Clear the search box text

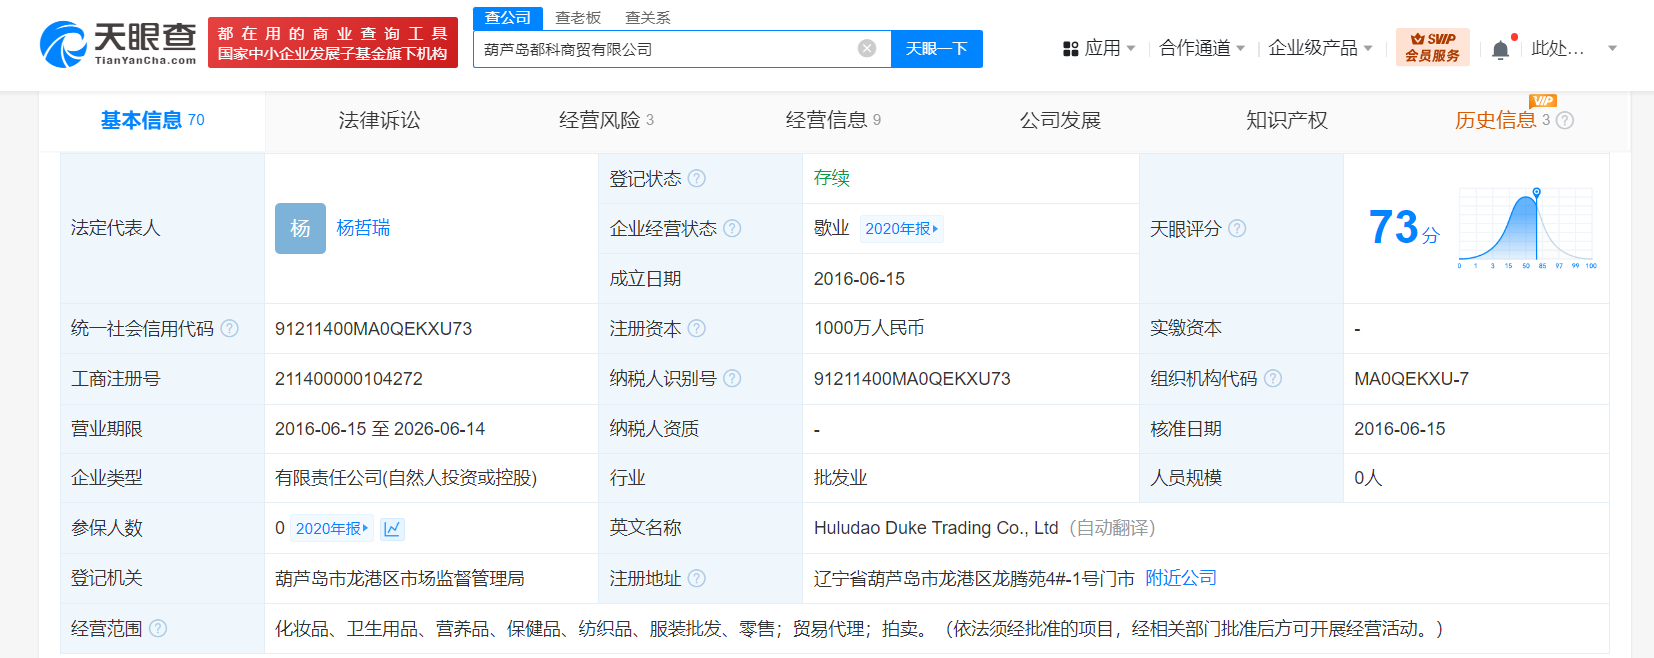(x=867, y=48)
